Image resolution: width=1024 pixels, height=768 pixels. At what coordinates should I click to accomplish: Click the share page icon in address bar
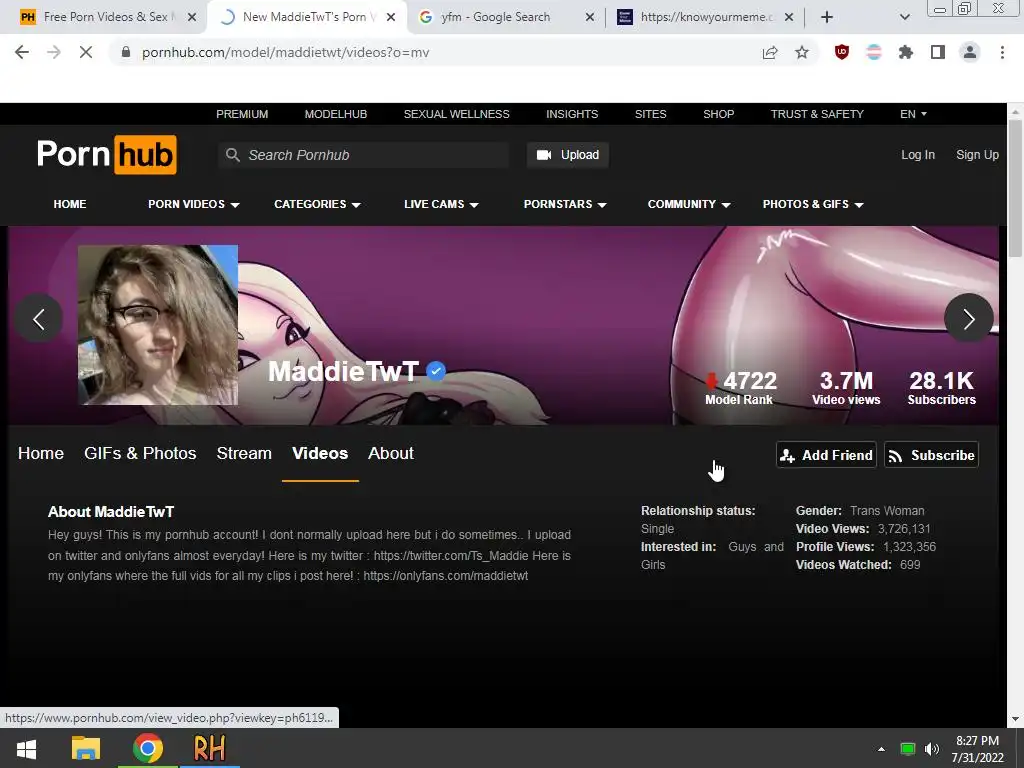pos(770,52)
